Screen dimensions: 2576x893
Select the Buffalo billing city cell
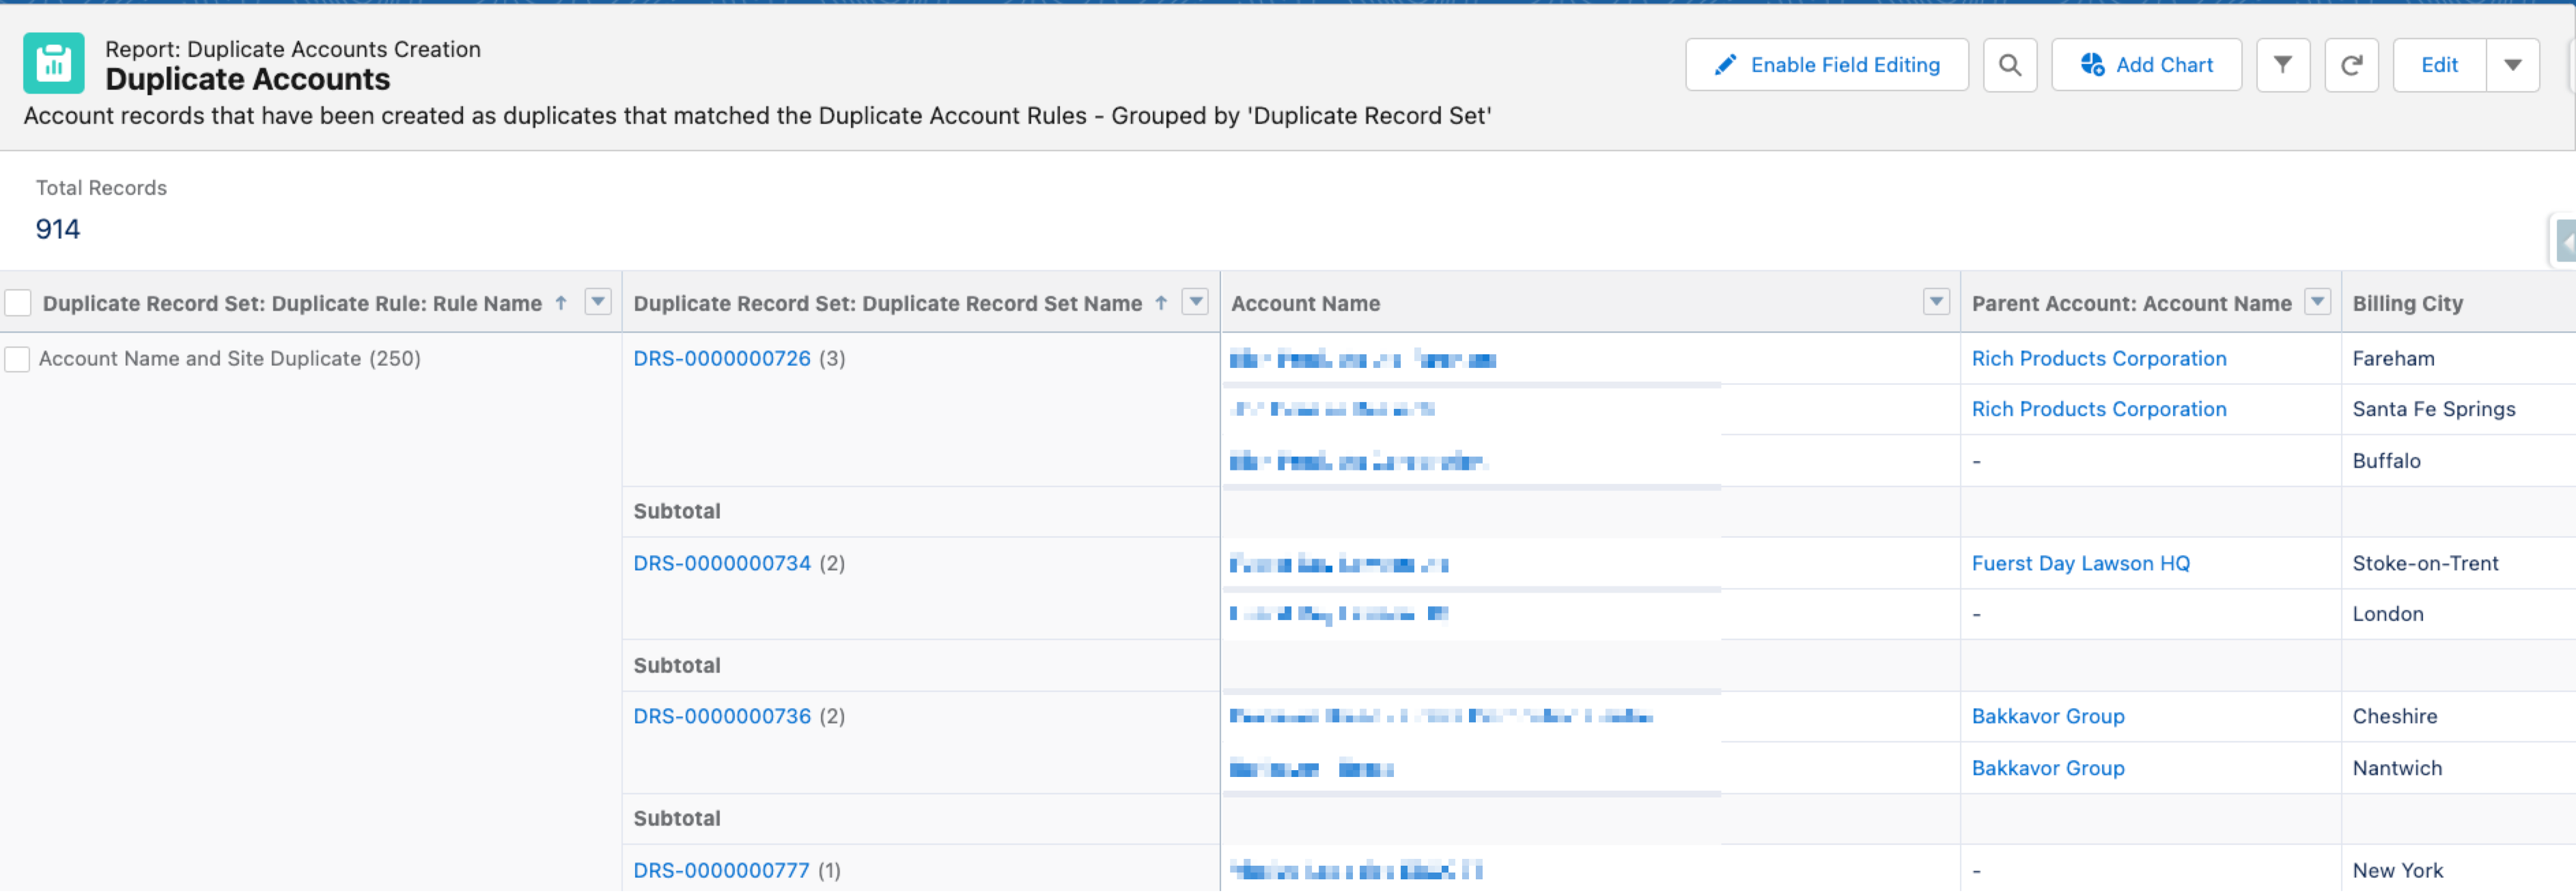point(2458,462)
